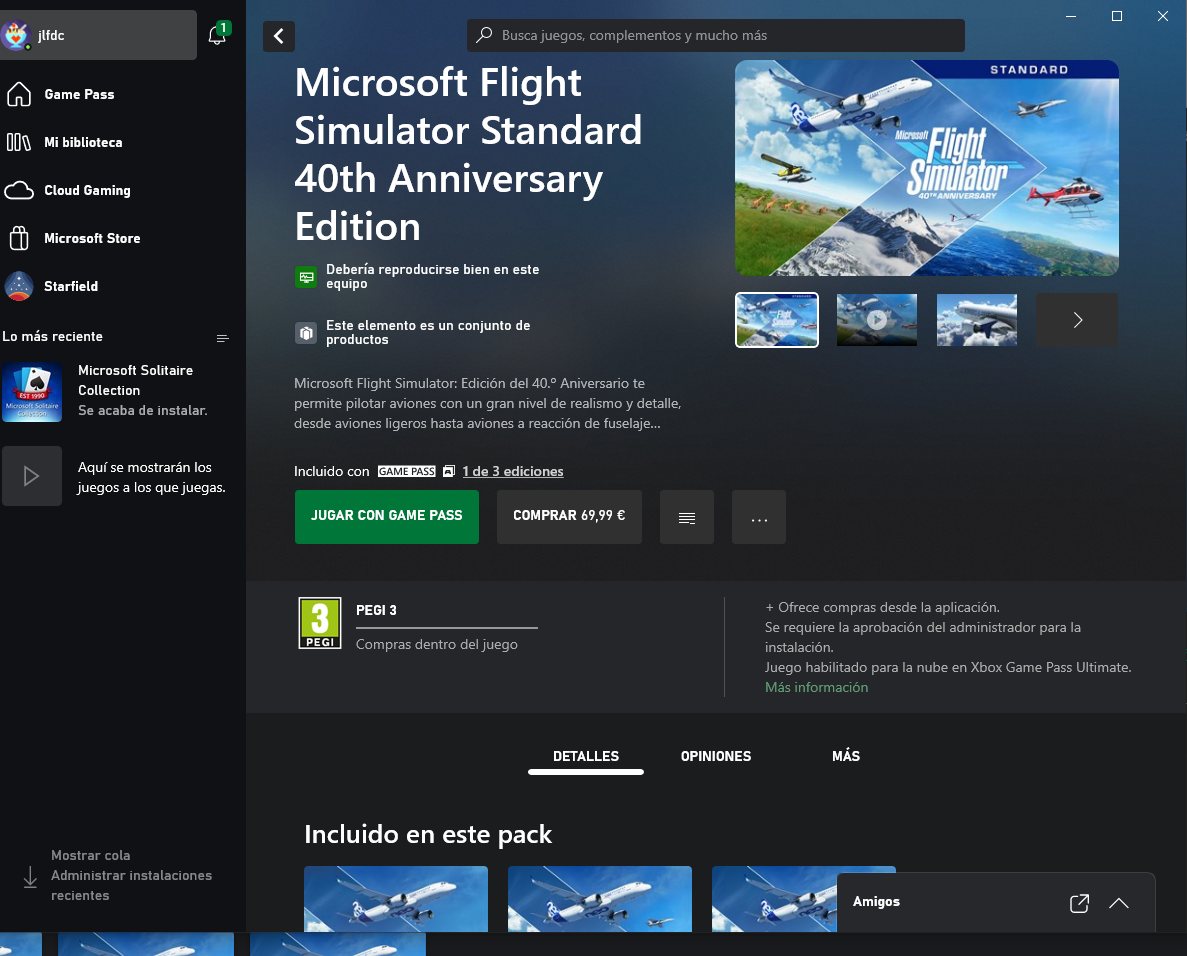Switch to the MÁS tab

[x=846, y=756]
